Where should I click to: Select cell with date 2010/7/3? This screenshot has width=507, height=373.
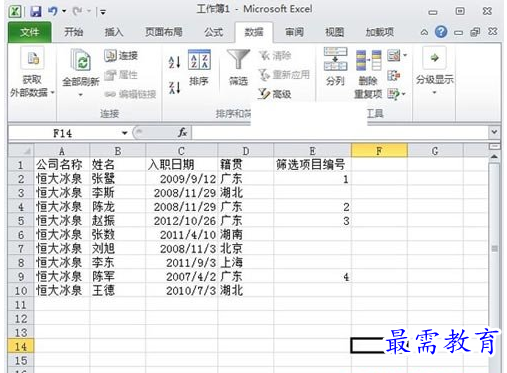click(x=181, y=290)
